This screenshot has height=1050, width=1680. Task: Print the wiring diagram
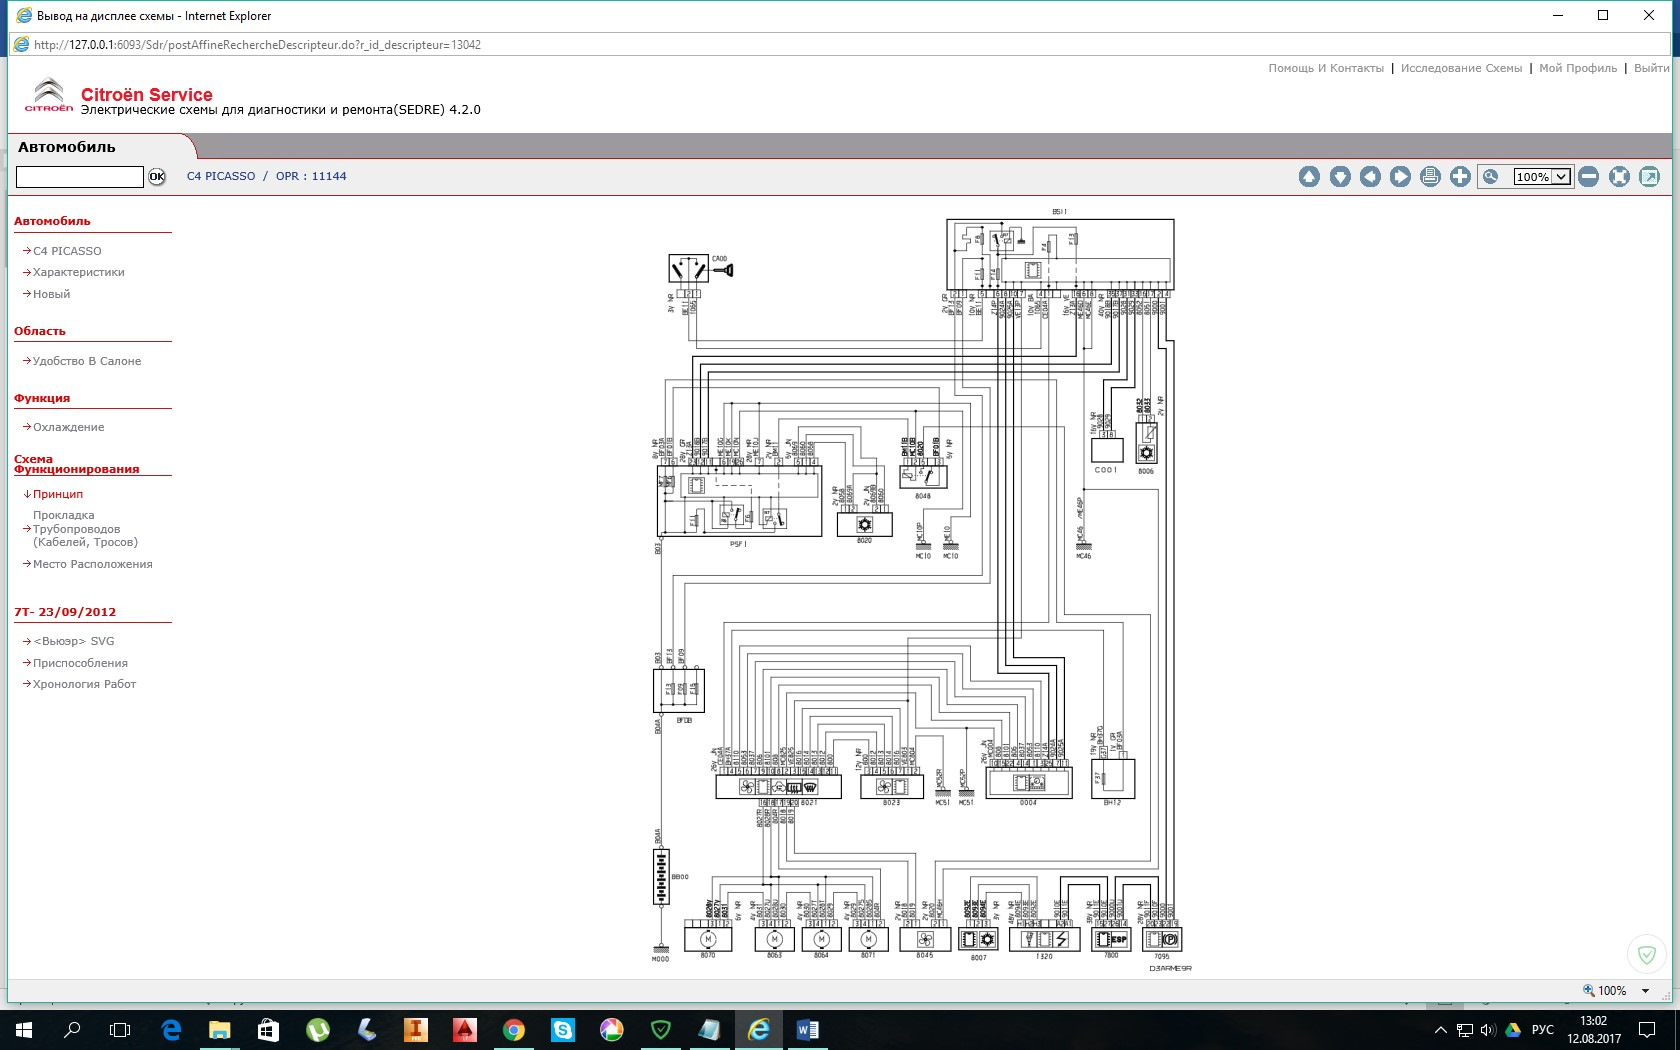1430,177
